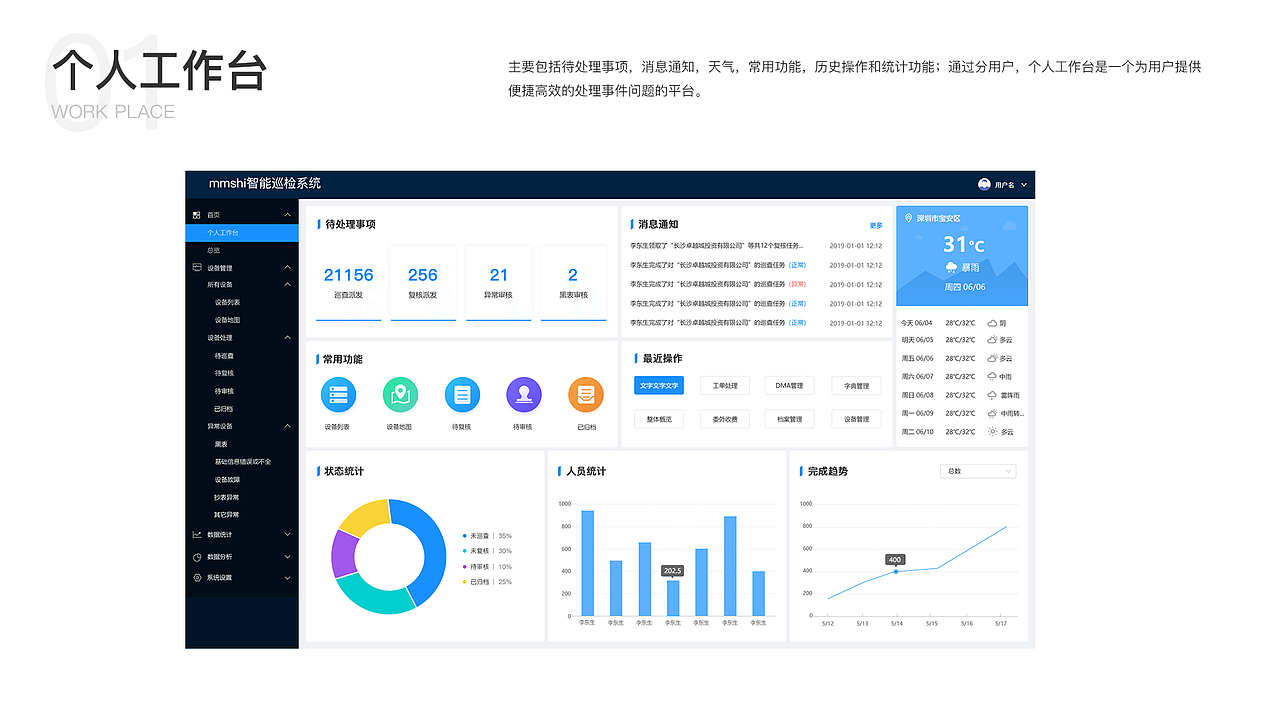Viewport: 1280px width, 720px height.
Task: Collapse the 设备处理 submenu chevron
Action: 288,338
